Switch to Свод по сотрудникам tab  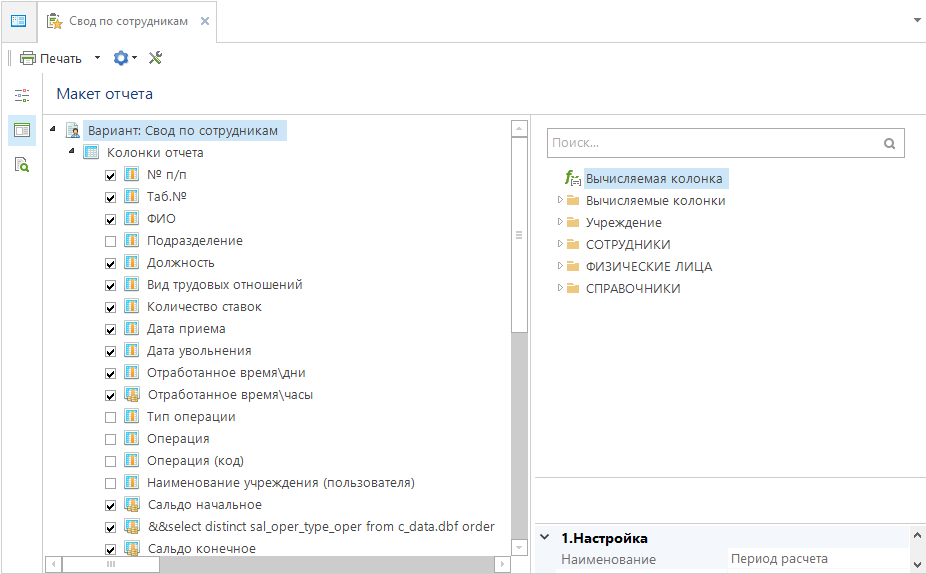[127, 21]
